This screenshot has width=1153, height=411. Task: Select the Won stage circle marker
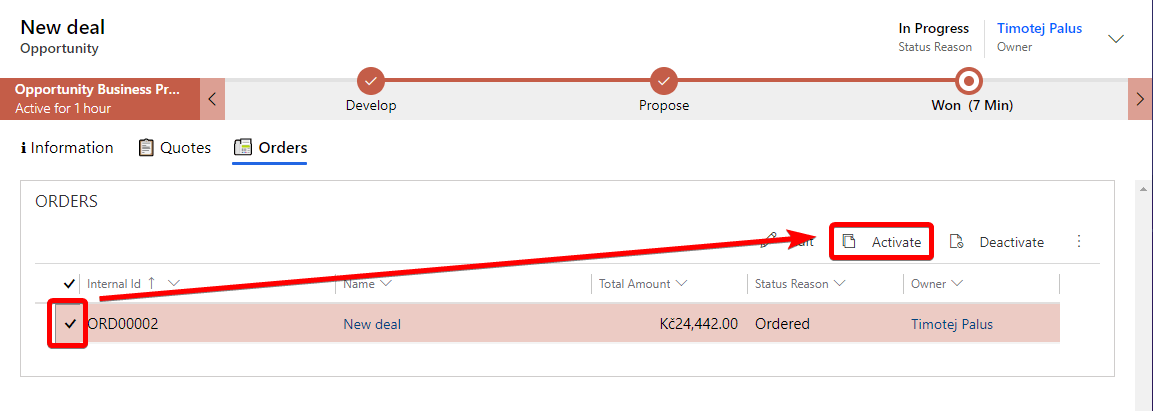point(969,79)
